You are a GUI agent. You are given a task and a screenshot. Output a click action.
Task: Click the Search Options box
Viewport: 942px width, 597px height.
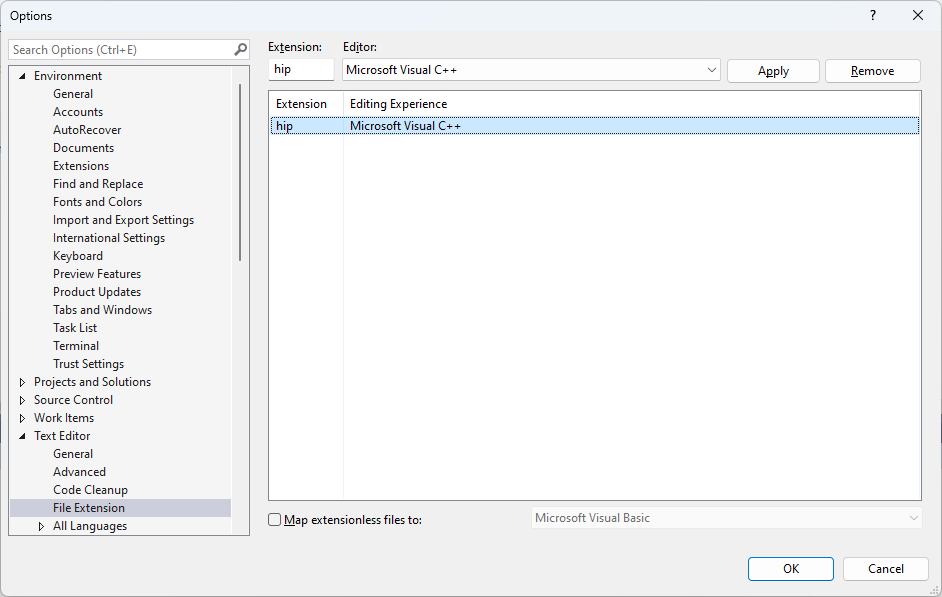pos(120,48)
